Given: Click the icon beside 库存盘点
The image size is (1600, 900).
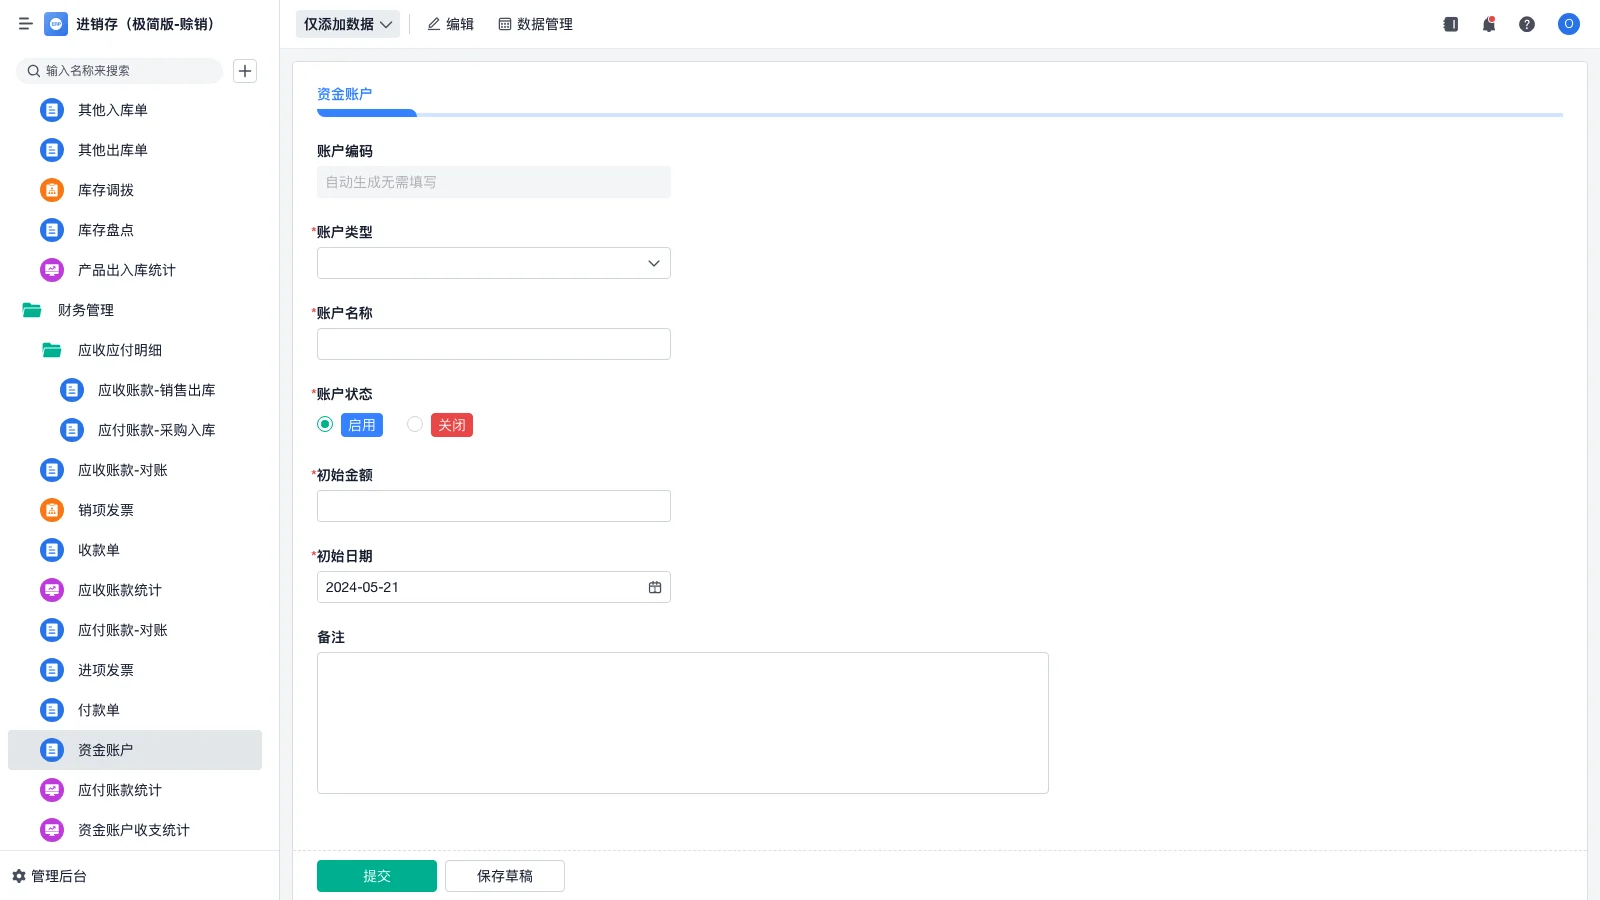Looking at the screenshot, I should 52,230.
